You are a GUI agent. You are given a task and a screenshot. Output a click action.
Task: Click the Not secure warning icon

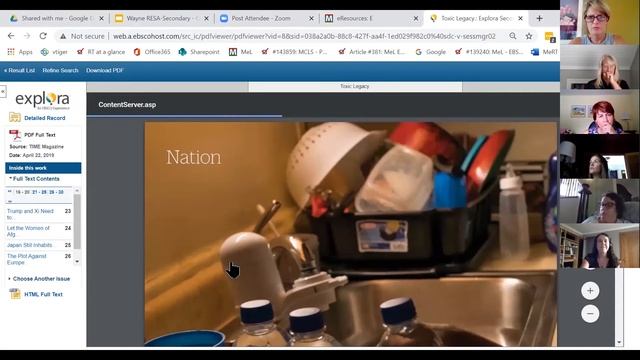pos(63,36)
